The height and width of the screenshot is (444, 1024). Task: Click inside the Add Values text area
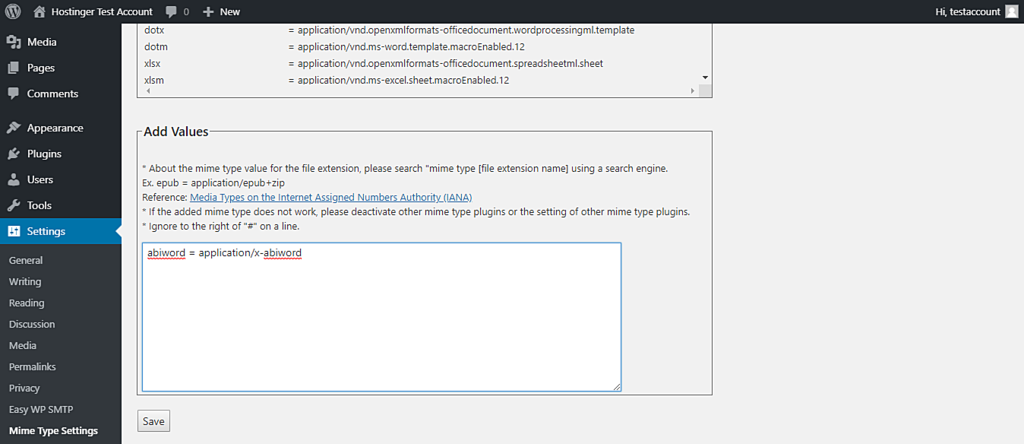pyautogui.click(x=380, y=320)
